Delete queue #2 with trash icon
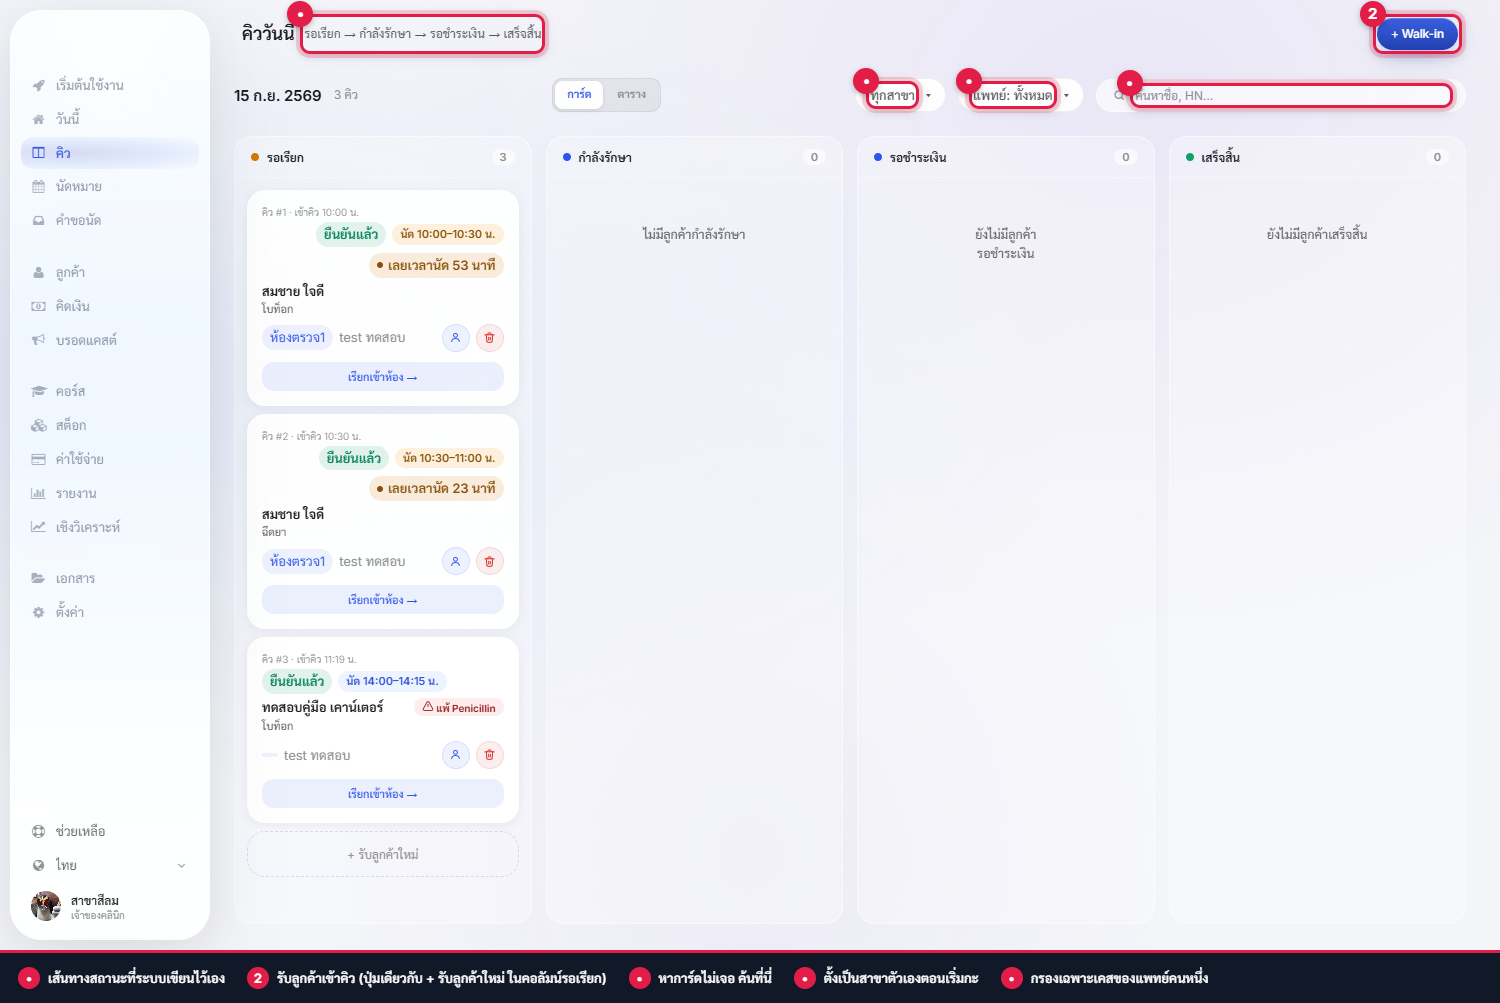The image size is (1500, 1003). (490, 562)
